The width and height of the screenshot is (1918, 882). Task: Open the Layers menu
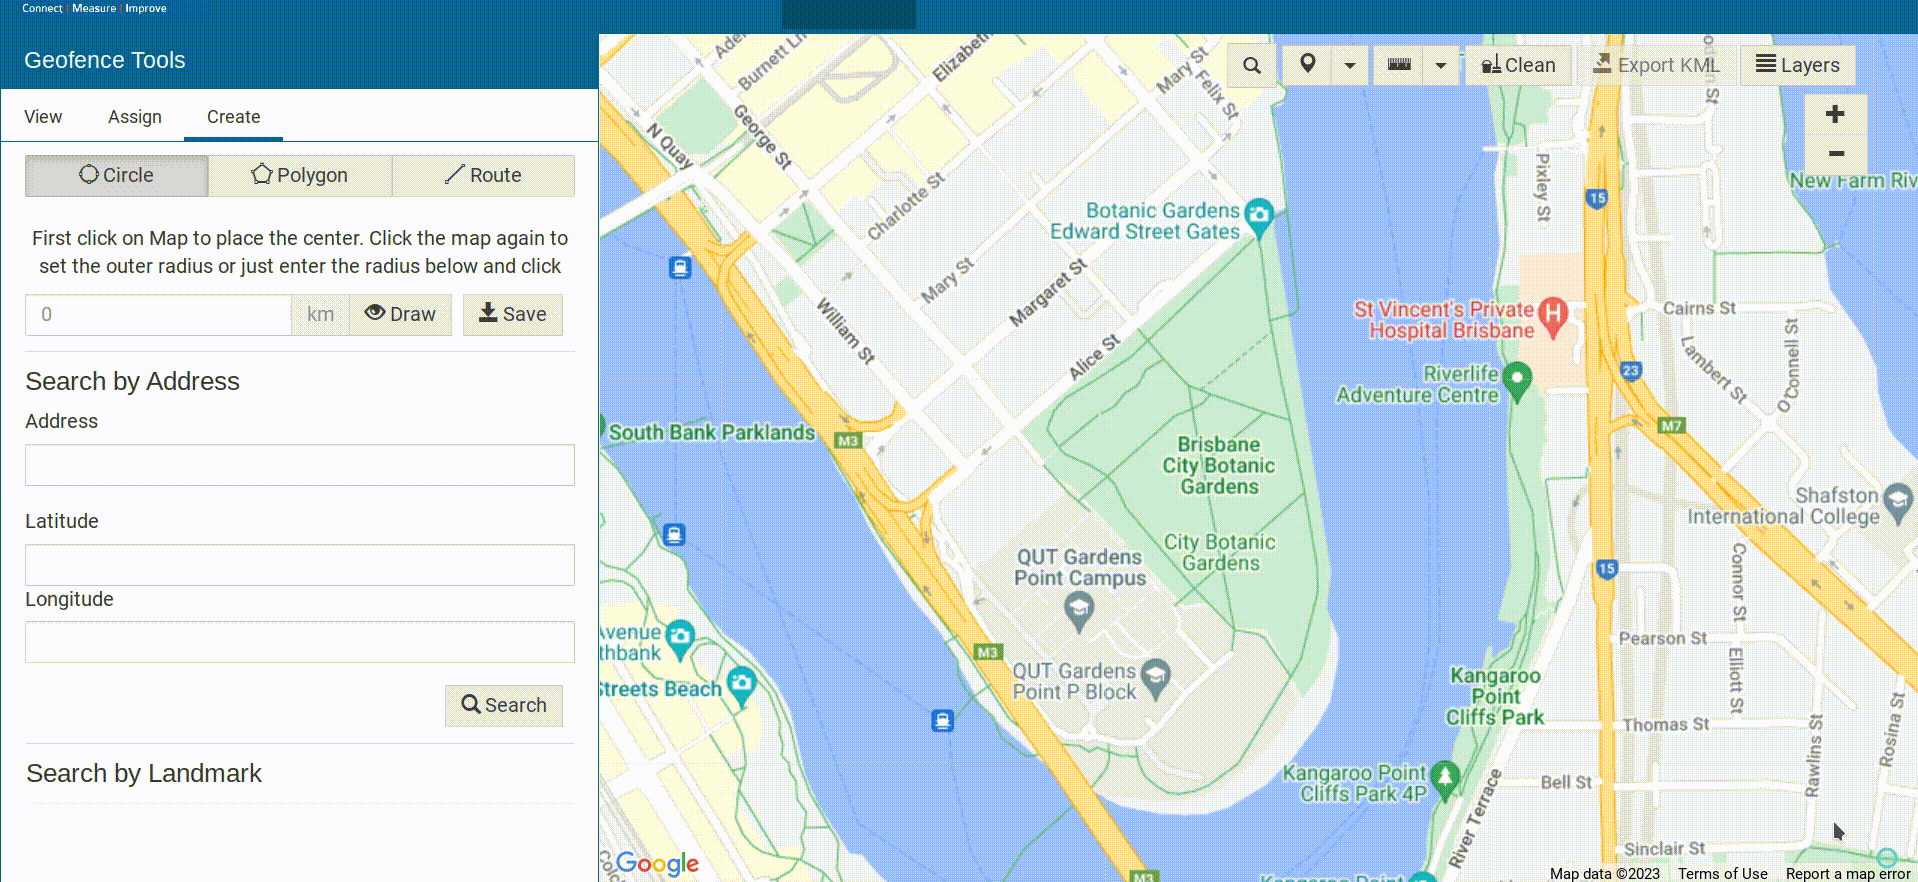point(1797,66)
